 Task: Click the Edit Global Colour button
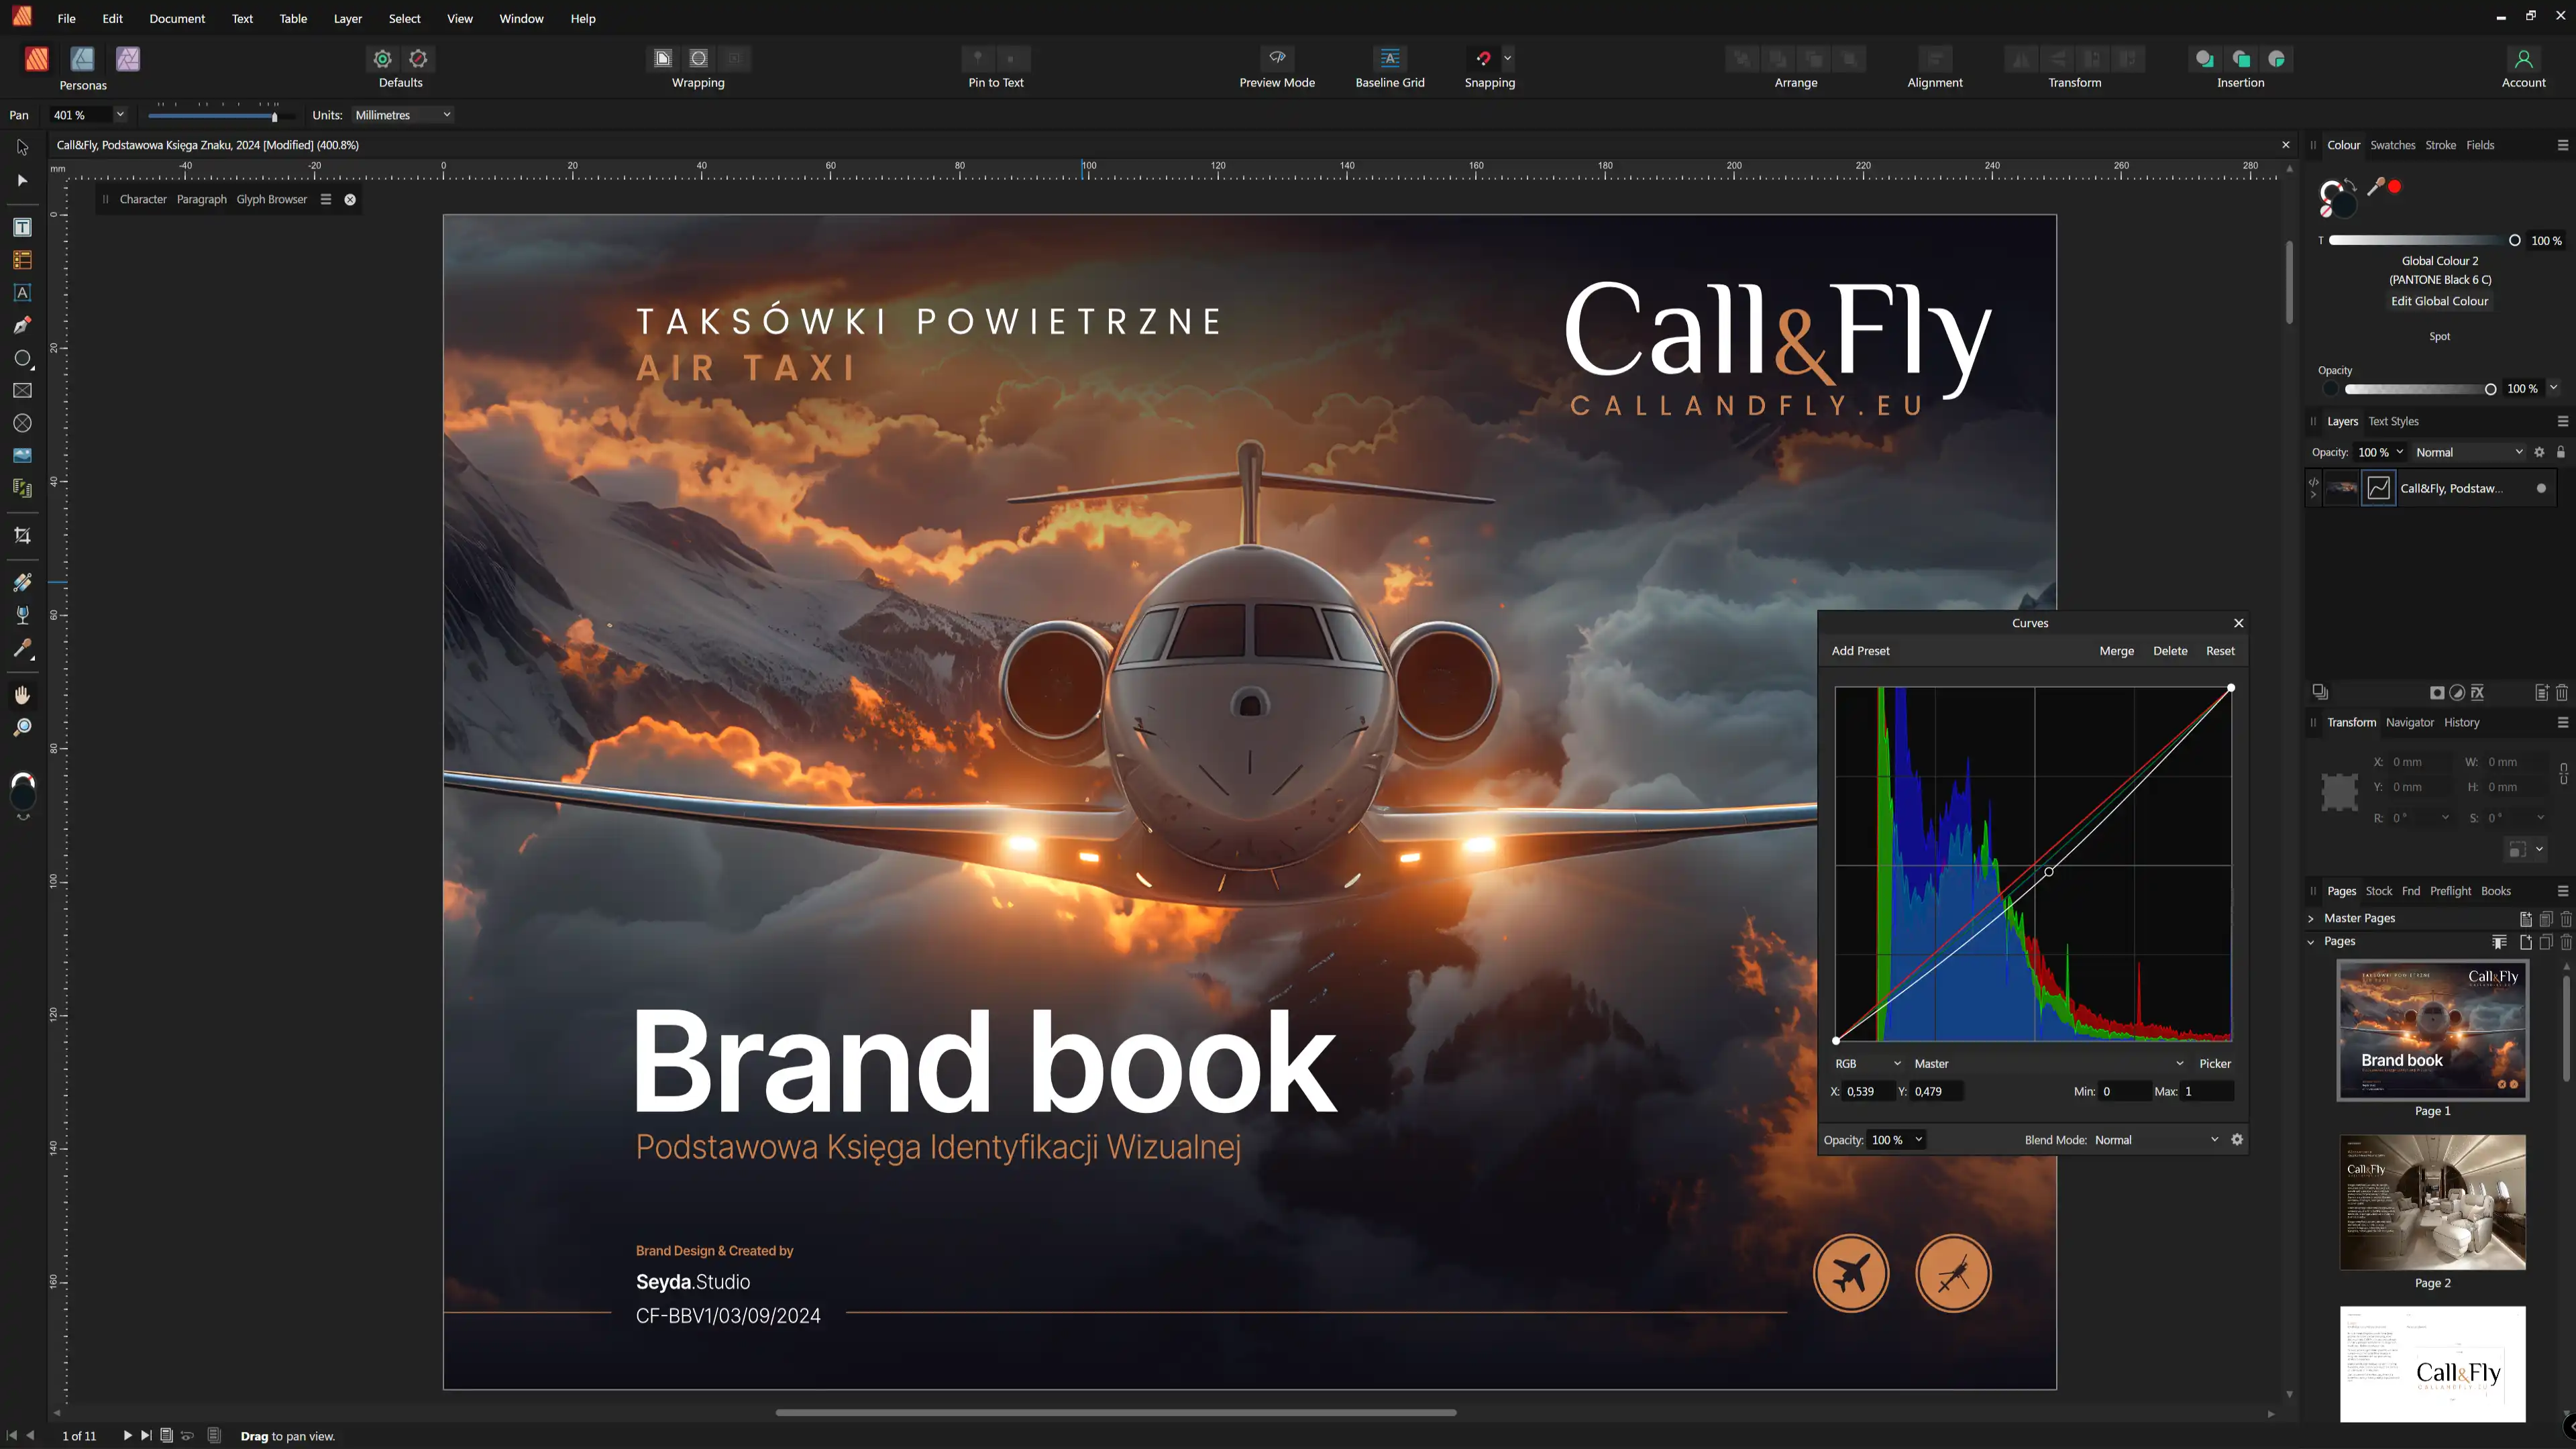coord(2439,301)
